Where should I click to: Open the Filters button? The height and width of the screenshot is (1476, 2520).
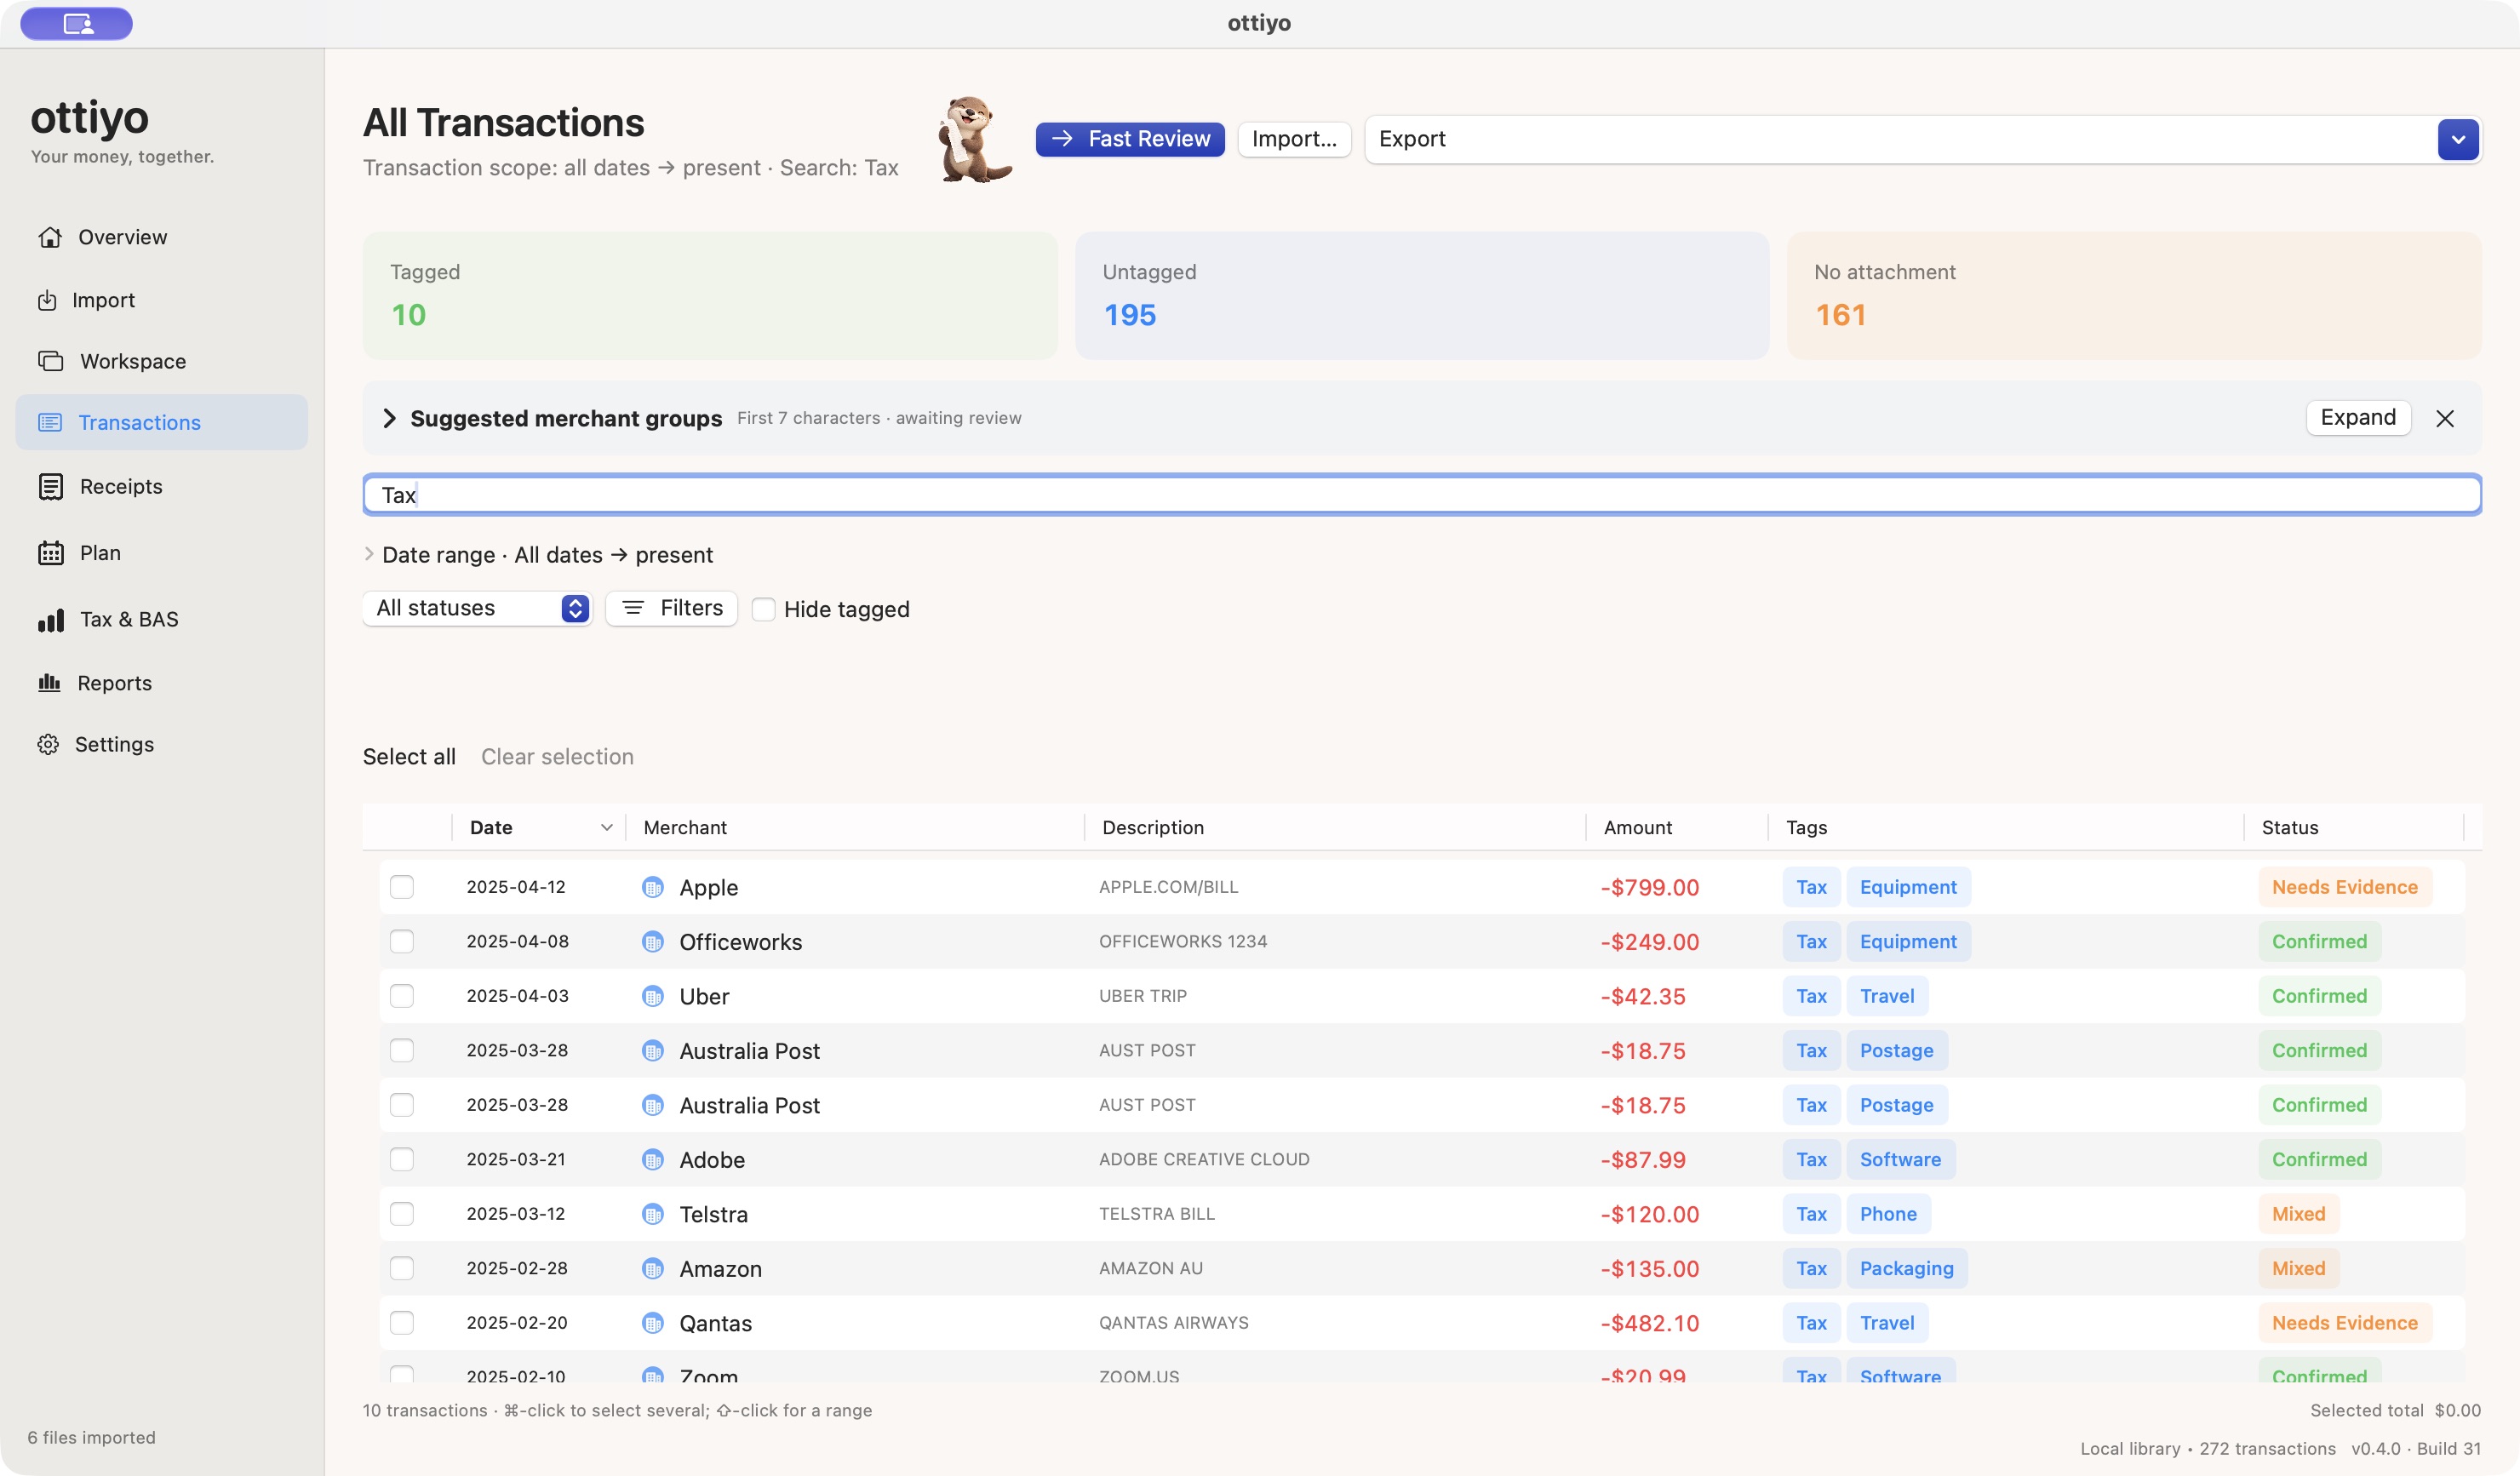671,608
